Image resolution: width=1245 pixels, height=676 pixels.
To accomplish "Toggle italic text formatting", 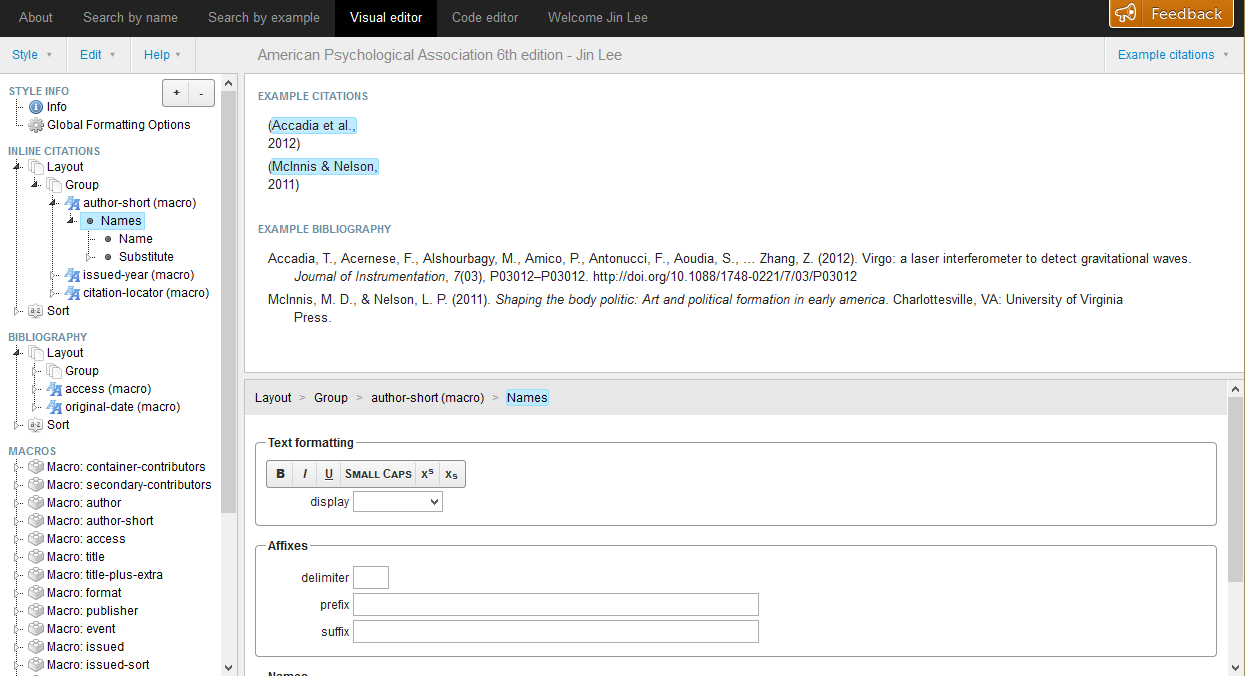I will point(305,474).
